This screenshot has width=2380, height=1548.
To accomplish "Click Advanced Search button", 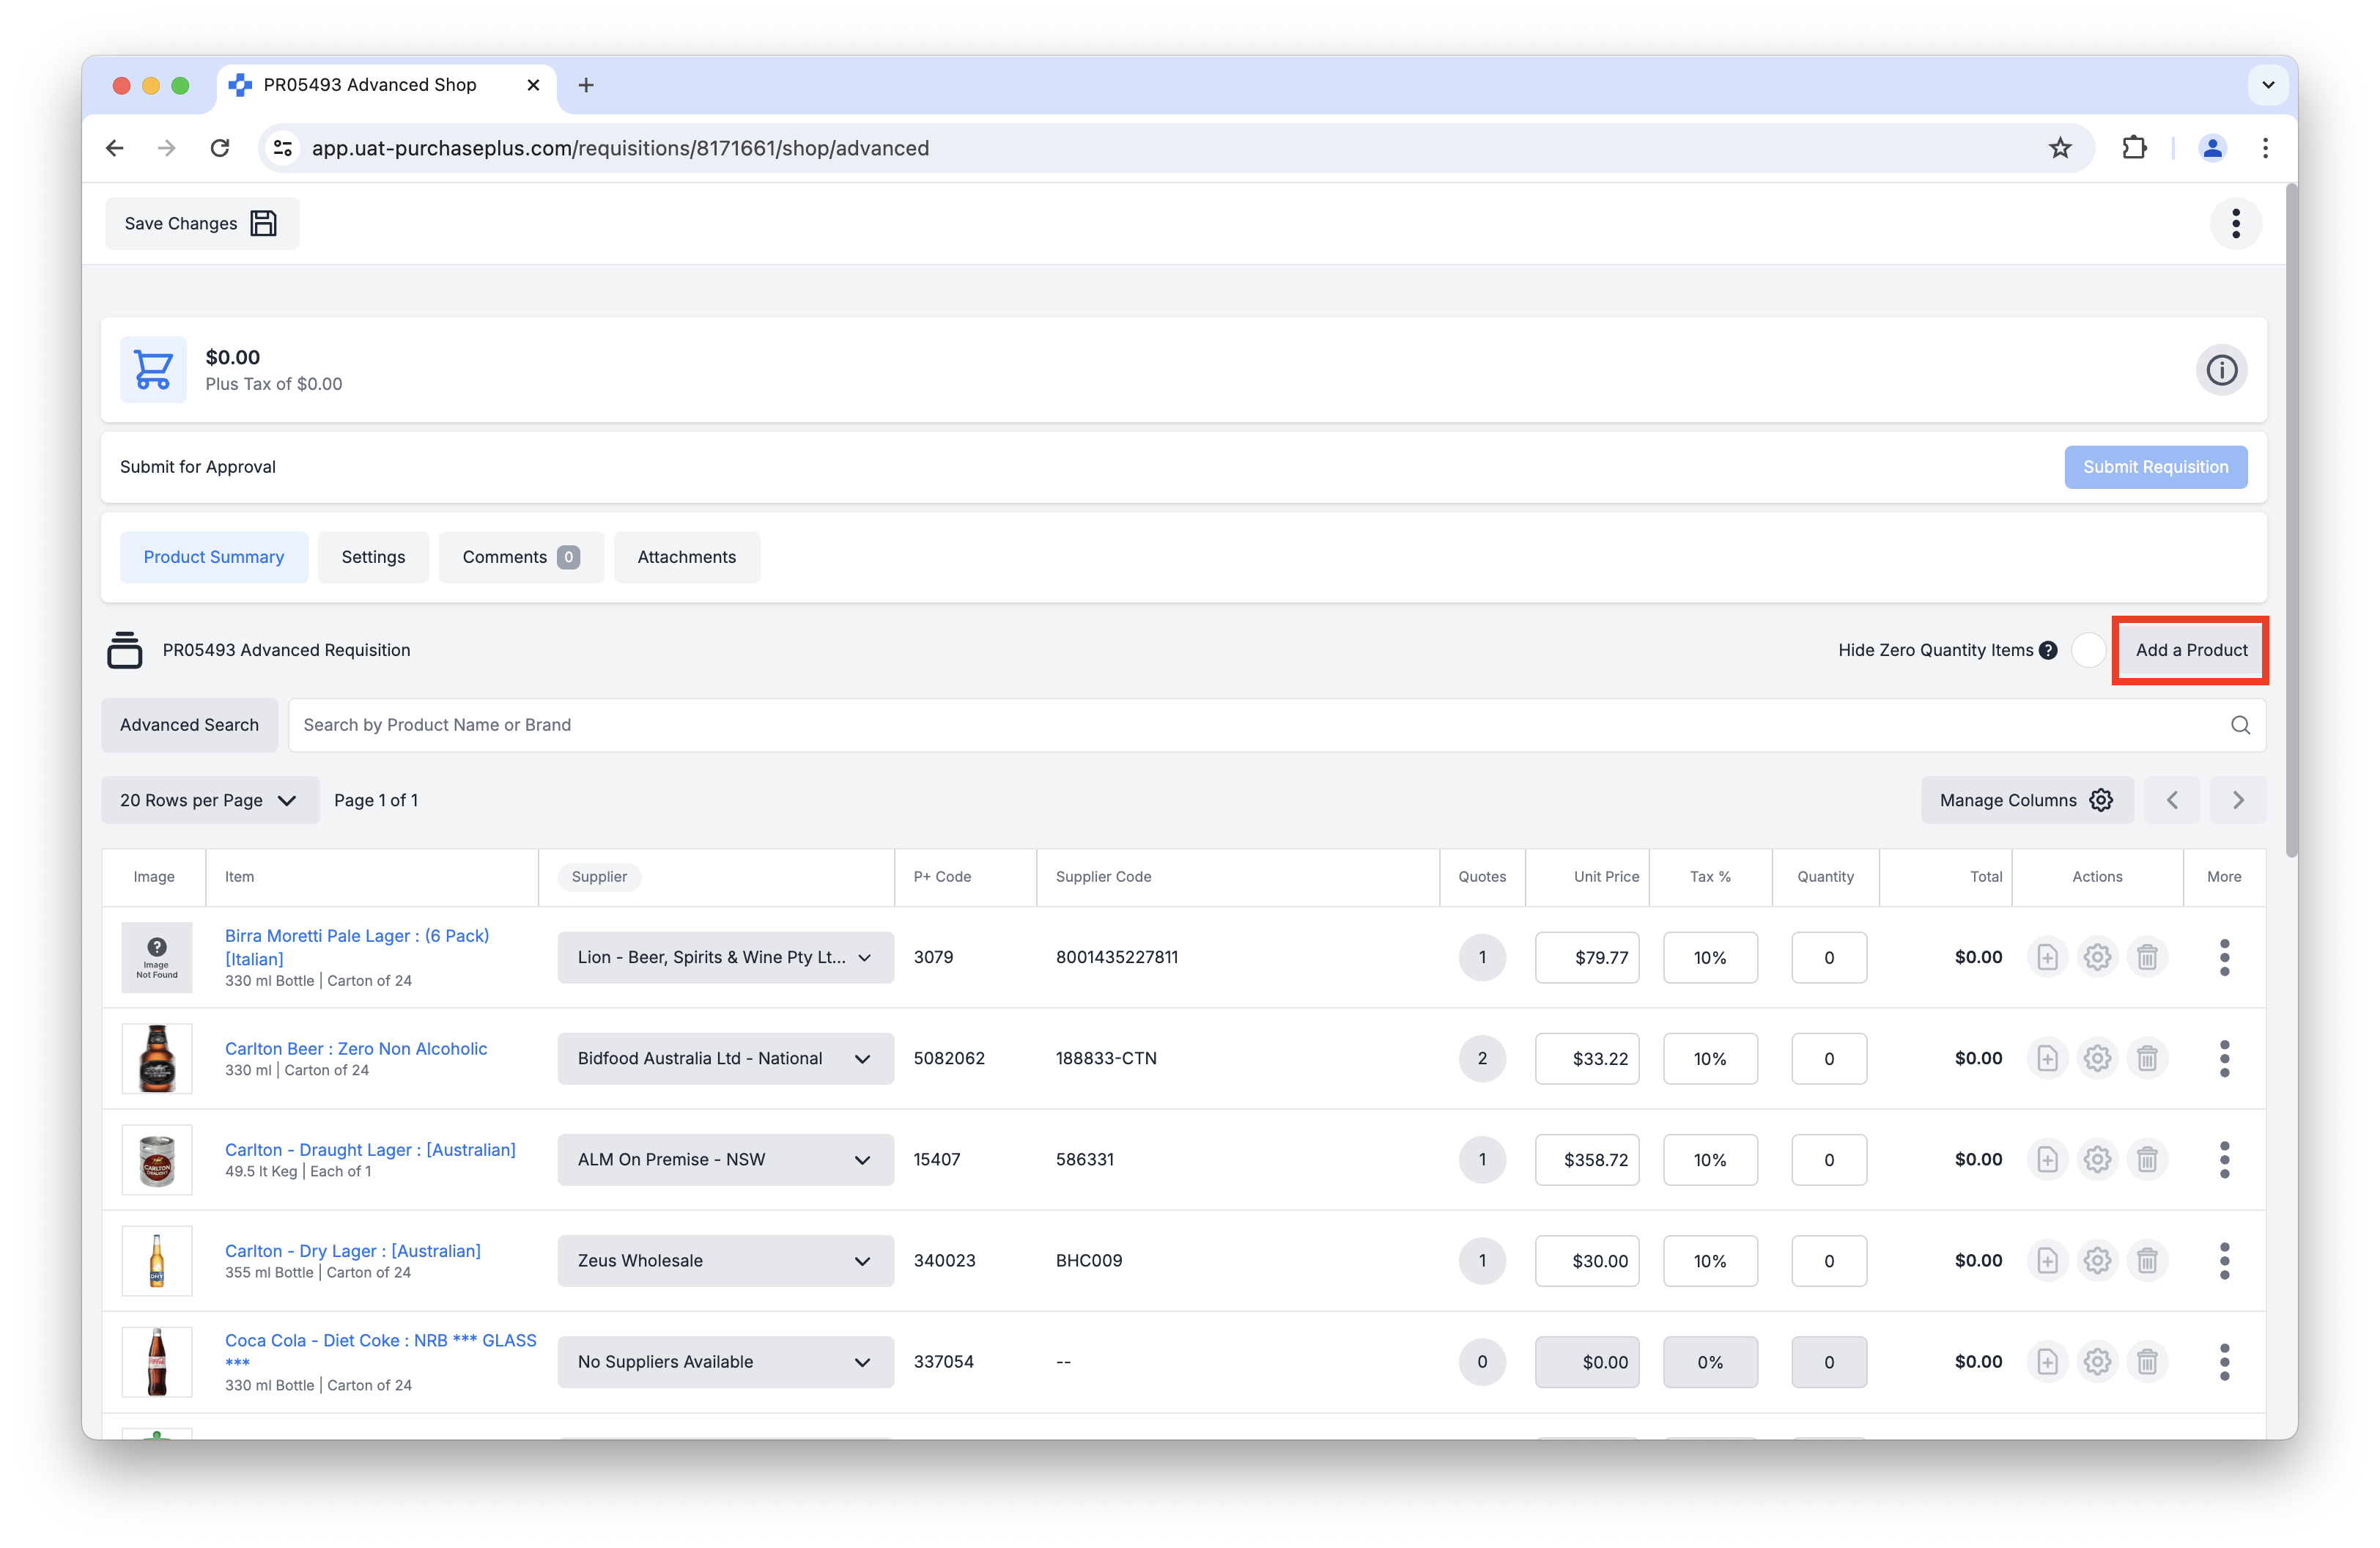I will click(190, 725).
